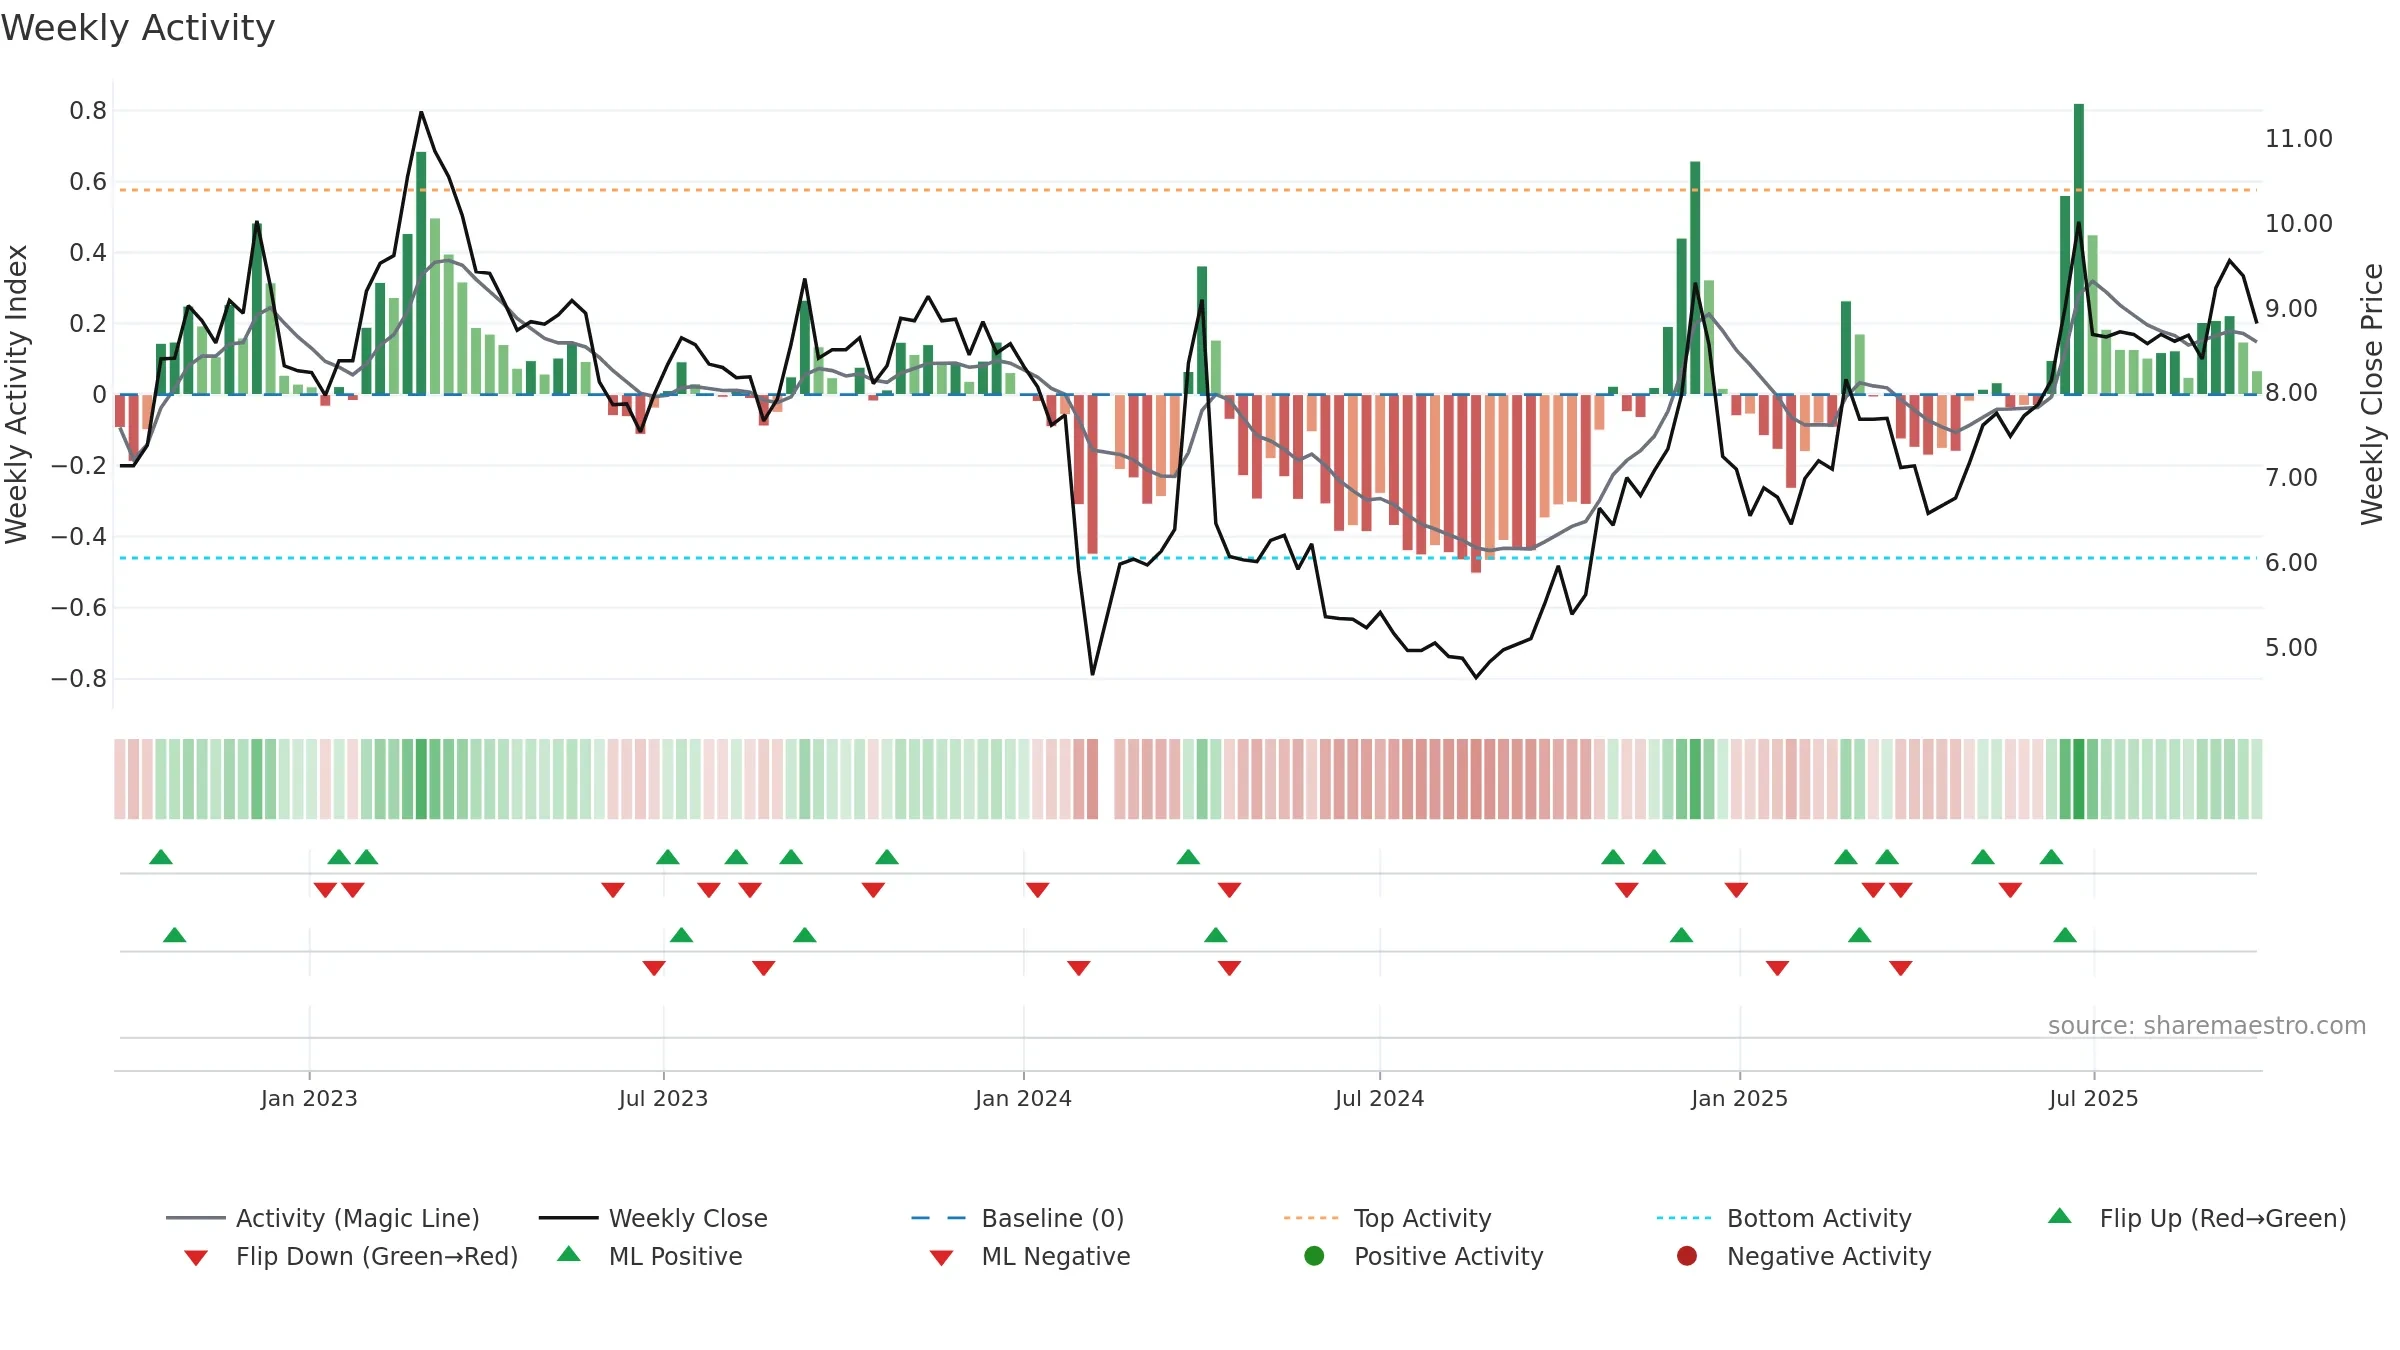Click the orange dotted Top Activity line
The image size is (2400, 1350).
point(1188,190)
